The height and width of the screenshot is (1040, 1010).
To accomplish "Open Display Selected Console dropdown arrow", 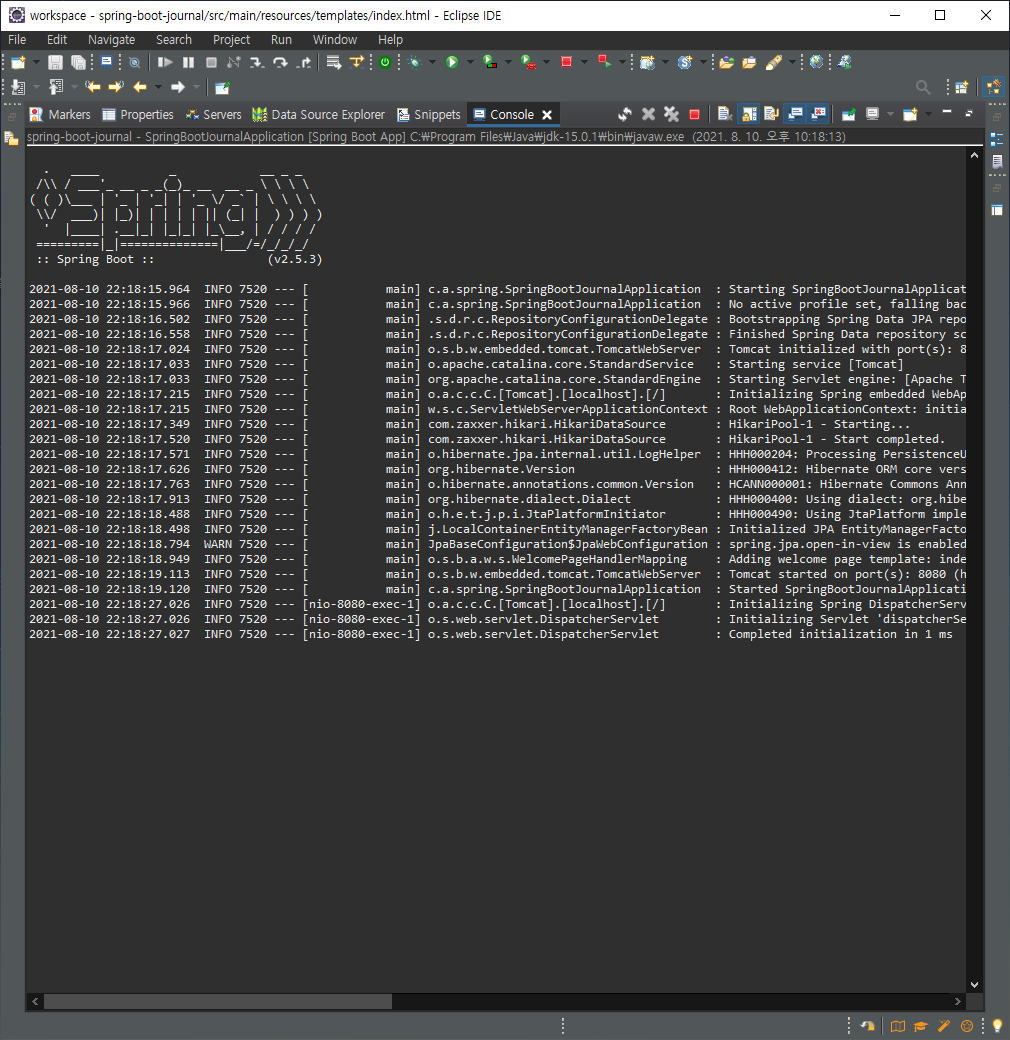I will tap(891, 114).
